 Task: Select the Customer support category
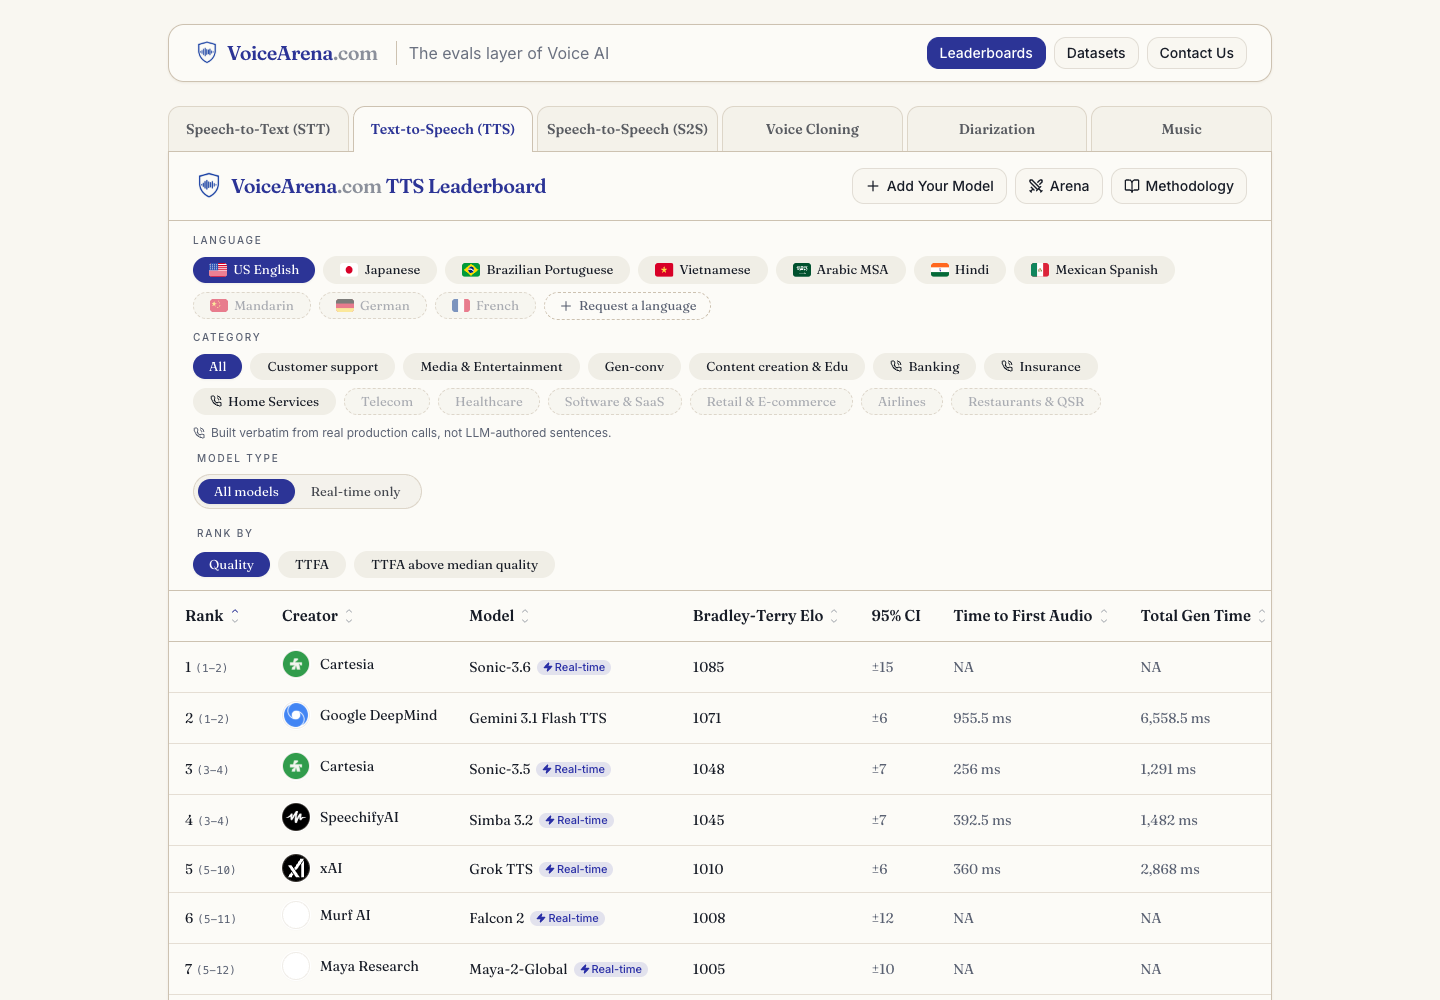323,367
